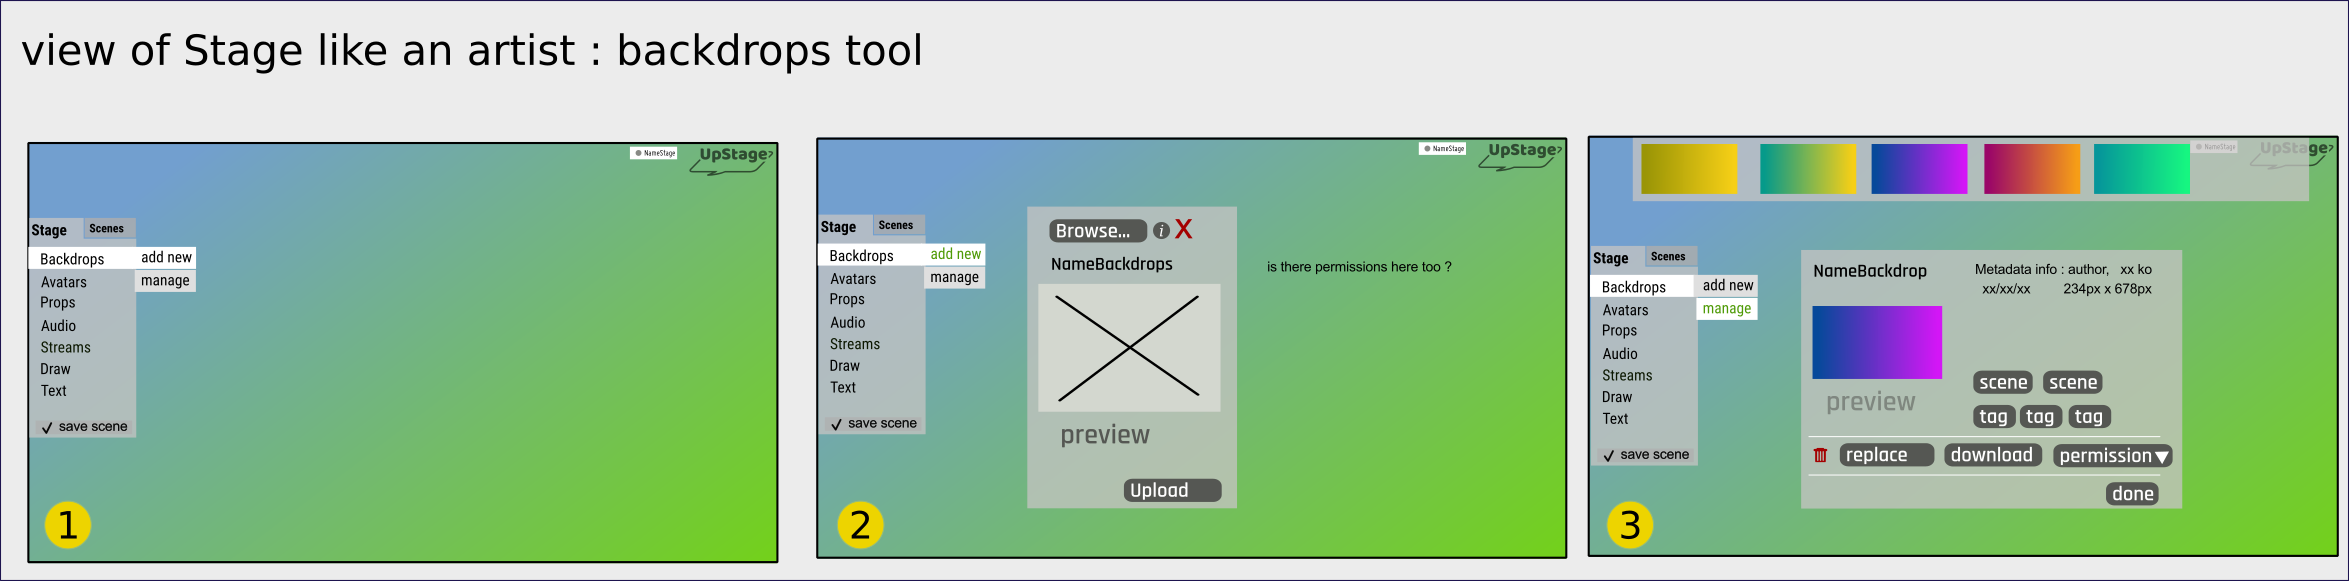Click the UpStage logo in panel 2

click(x=1522, y=155)
